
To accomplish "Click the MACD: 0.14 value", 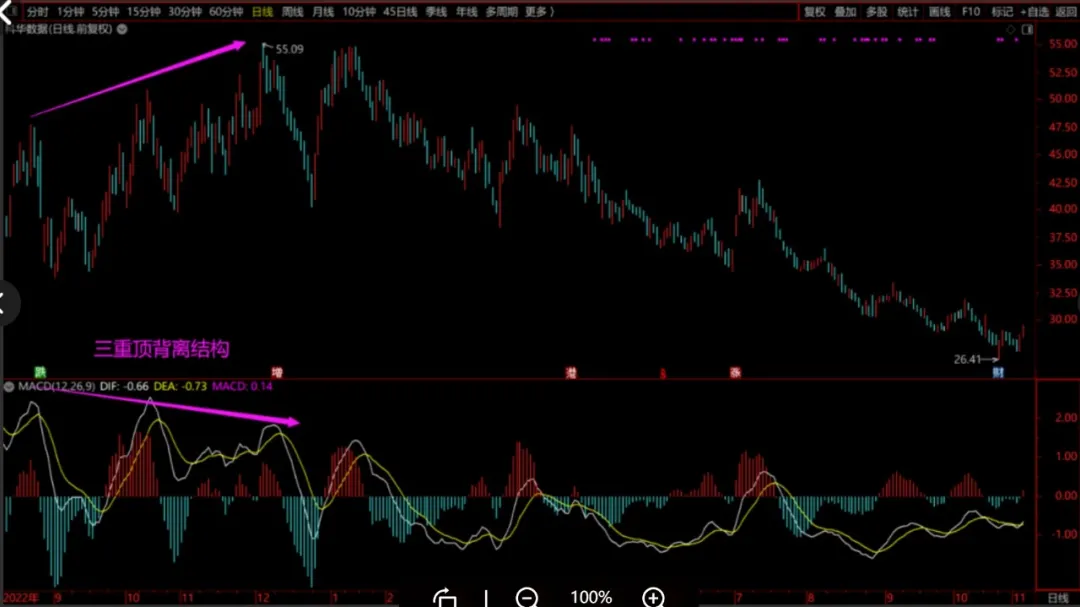I will [242, 387].
